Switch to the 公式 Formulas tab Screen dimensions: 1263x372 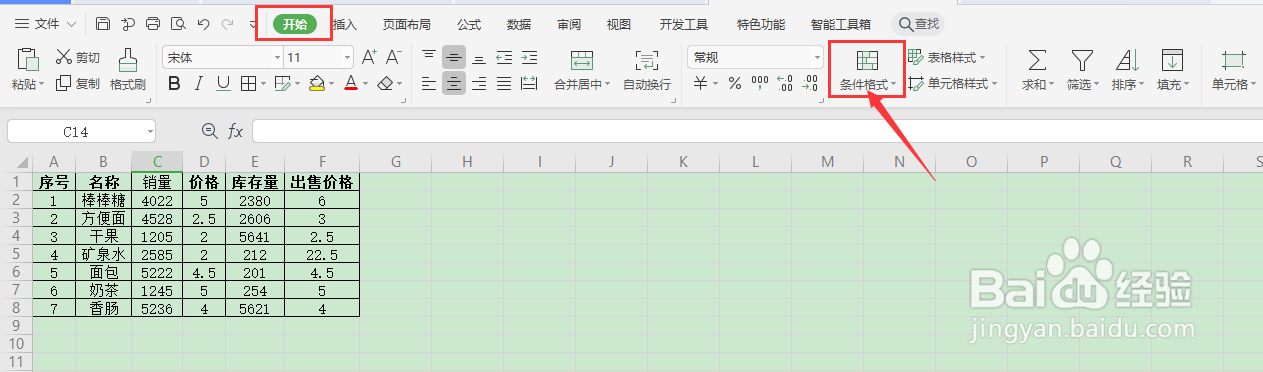(469, 24)
